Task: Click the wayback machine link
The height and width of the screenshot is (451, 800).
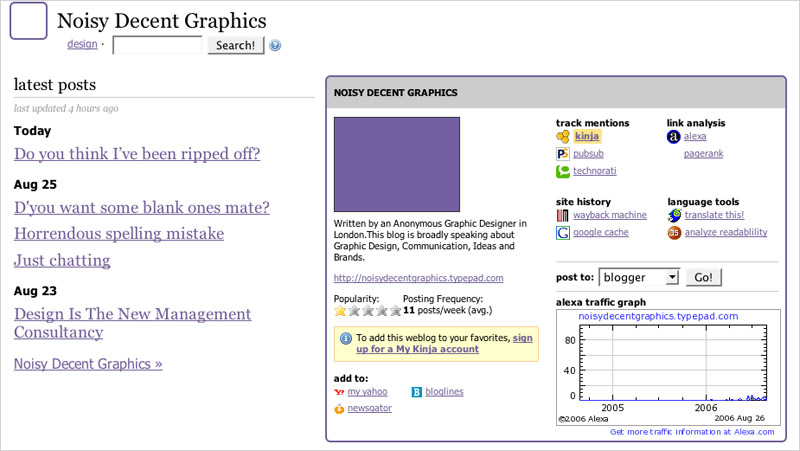Action: click(x=610, y=215)
